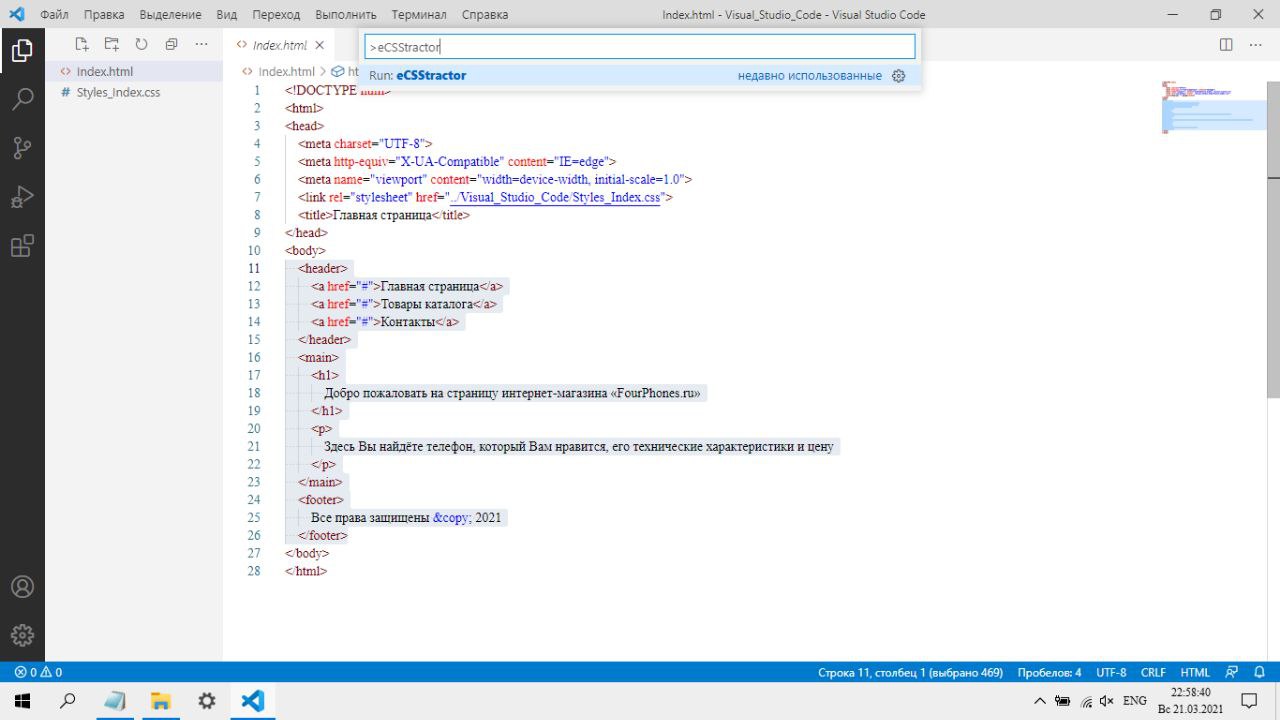Viewport: 1280px width, 720px height.
Task: Open the volume control in system tray
Action: click(x=1106, y=701)
